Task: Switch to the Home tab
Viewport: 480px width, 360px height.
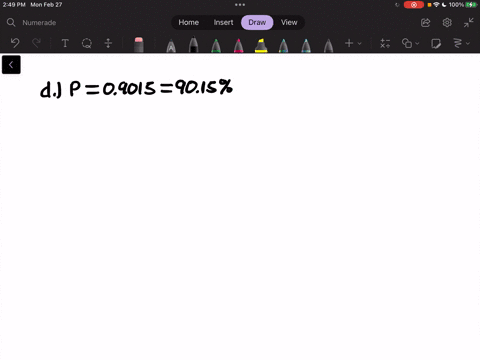Action: 189,22
